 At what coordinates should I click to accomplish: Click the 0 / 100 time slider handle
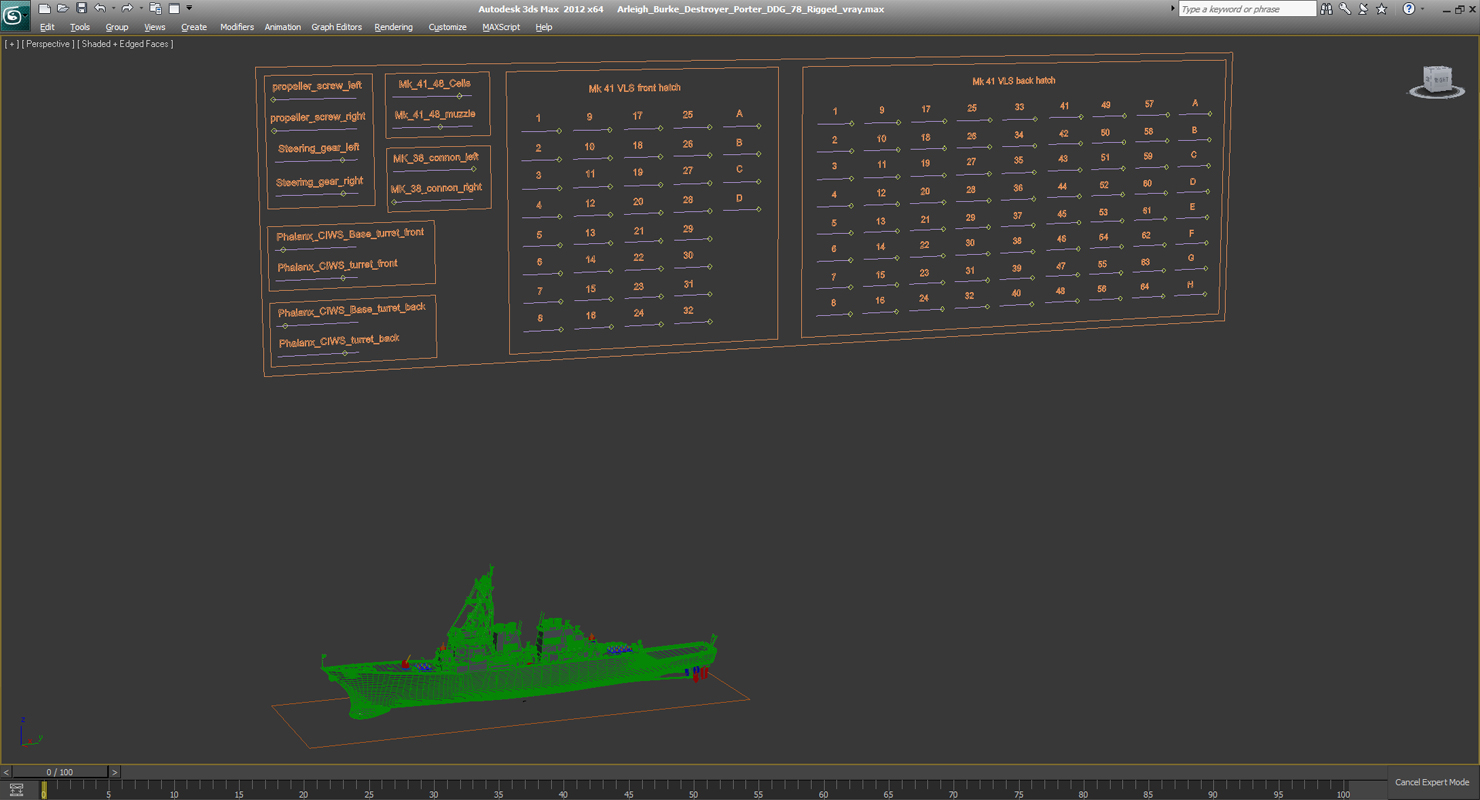(60, 772)
